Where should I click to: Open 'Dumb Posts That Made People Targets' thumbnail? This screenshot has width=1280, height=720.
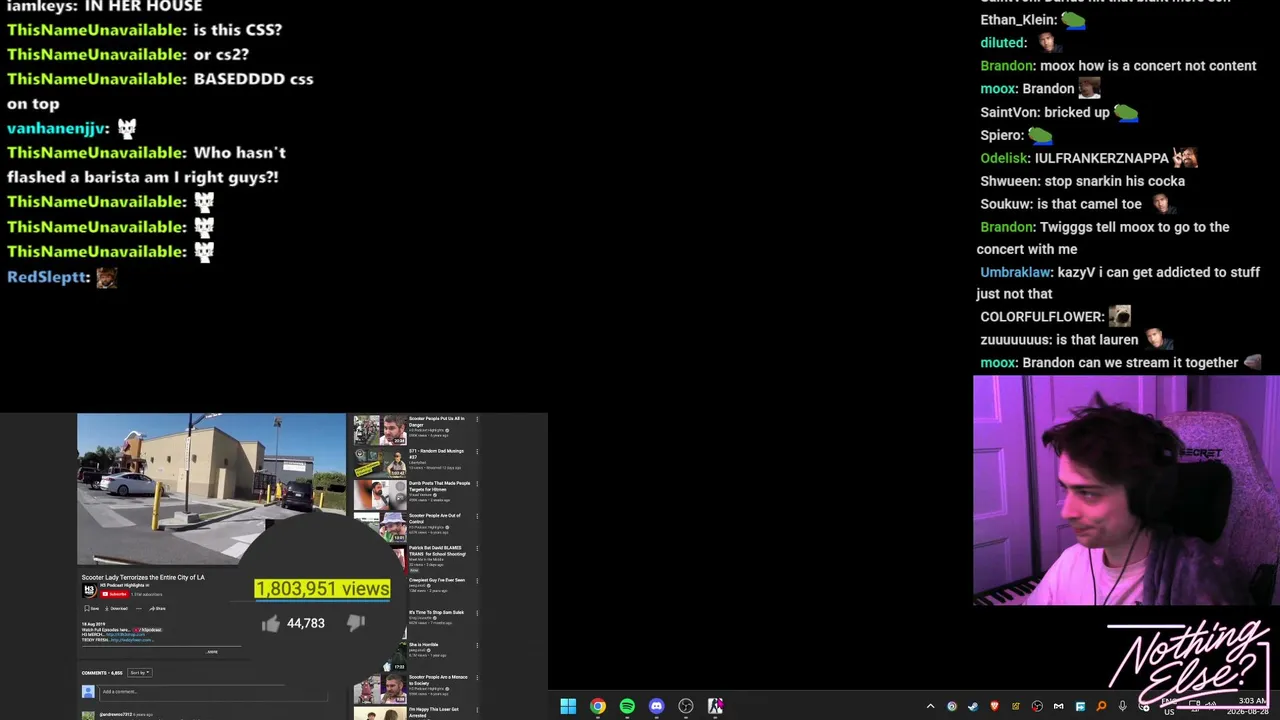pos(380,495)
